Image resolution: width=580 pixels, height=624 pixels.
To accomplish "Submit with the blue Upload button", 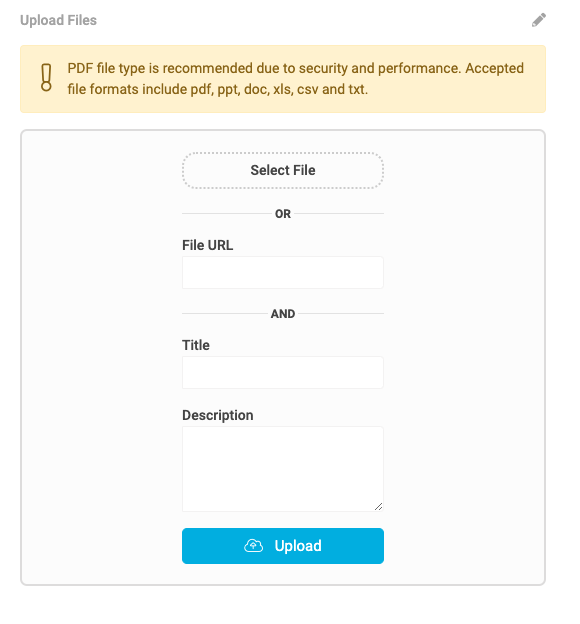I will [x=283, y=546].
